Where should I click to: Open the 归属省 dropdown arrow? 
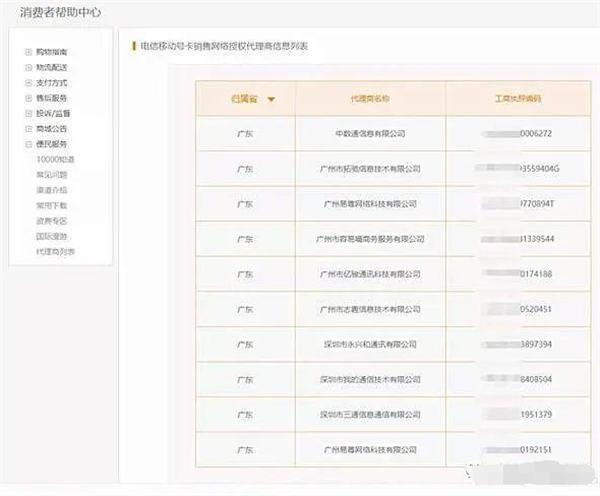271,100
